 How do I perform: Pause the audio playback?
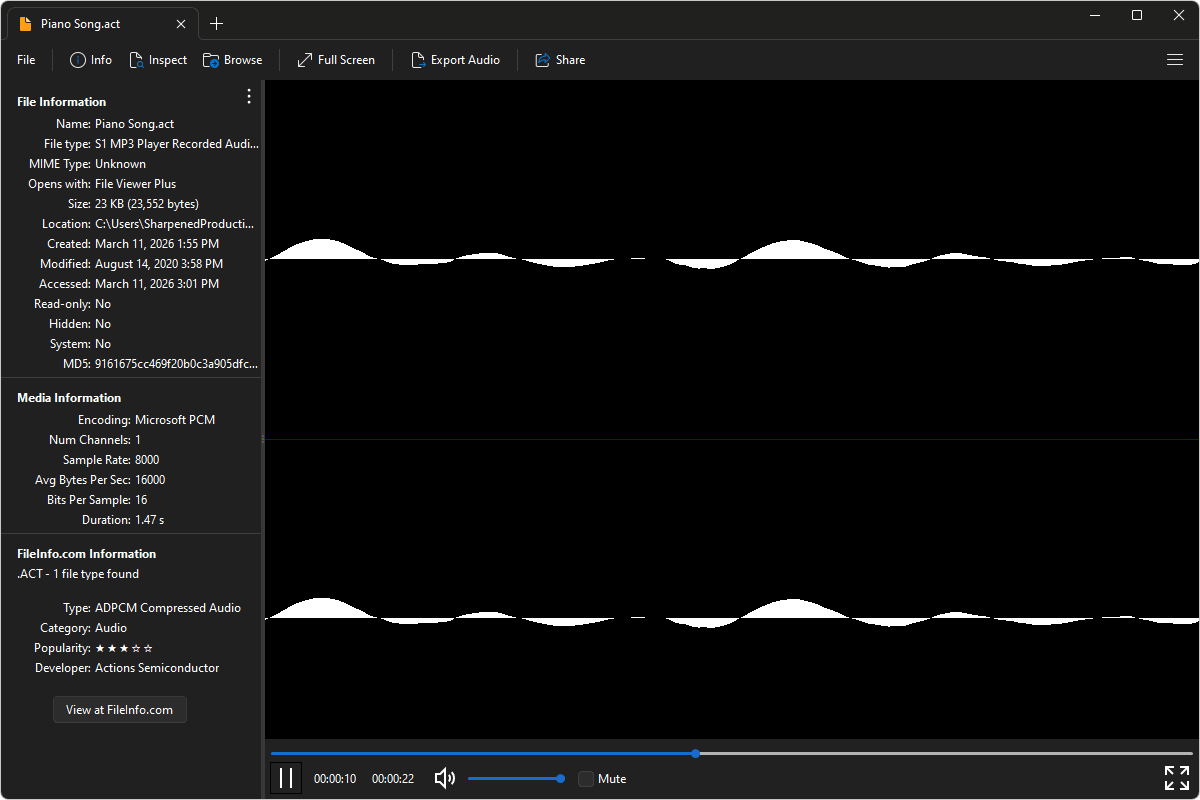pos(286,778)
